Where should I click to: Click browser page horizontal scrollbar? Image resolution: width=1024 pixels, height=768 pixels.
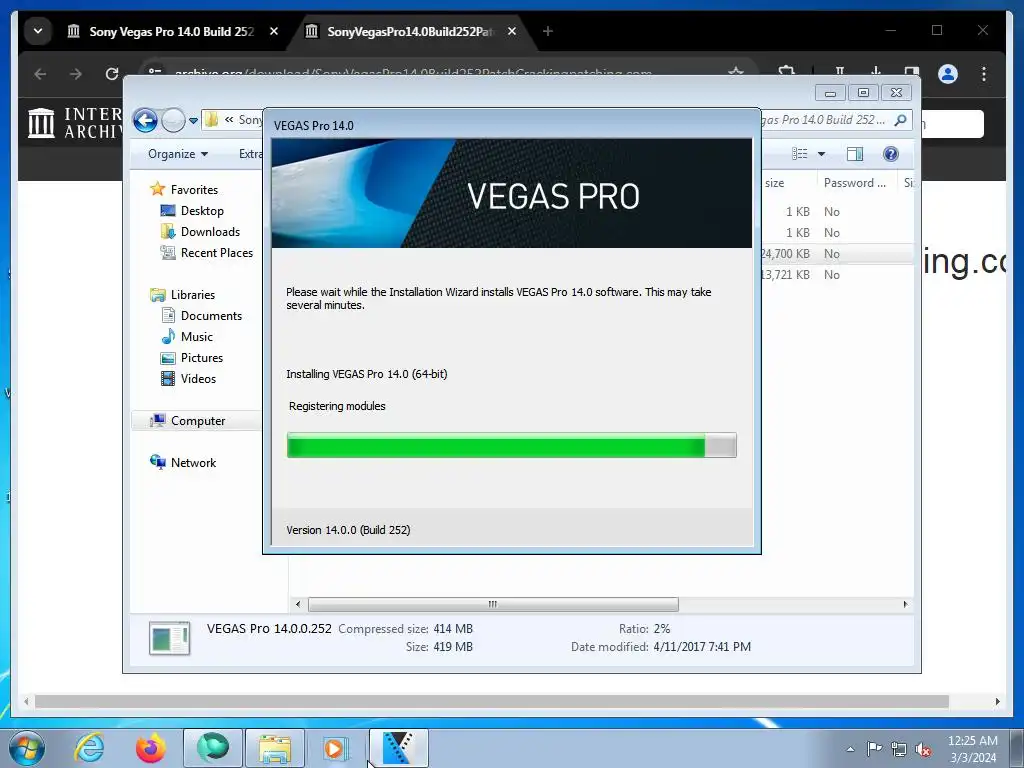[492, 701]
